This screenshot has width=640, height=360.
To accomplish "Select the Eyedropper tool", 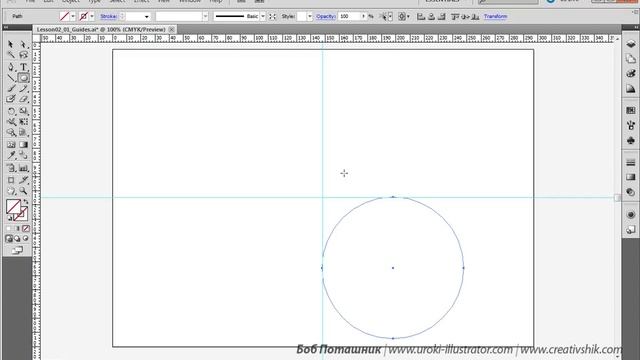I will click(11, 156).
